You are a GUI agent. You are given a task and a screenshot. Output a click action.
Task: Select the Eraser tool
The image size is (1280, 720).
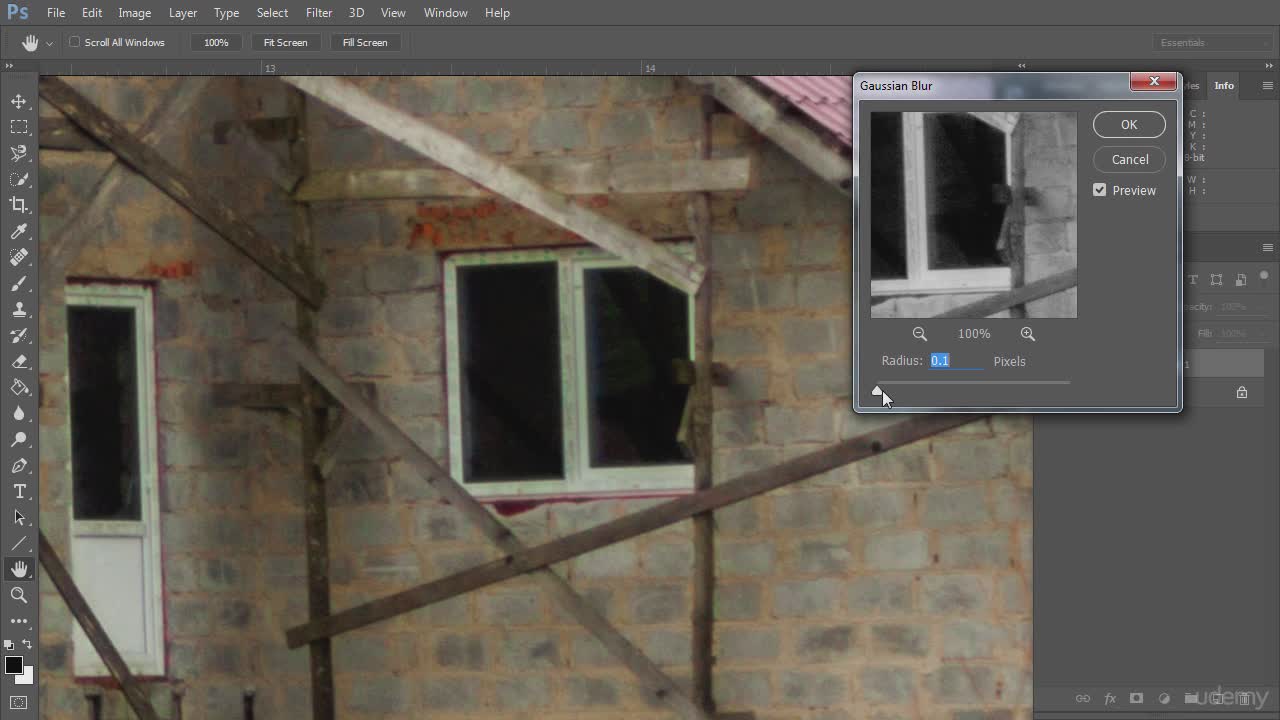coord(19,361)
